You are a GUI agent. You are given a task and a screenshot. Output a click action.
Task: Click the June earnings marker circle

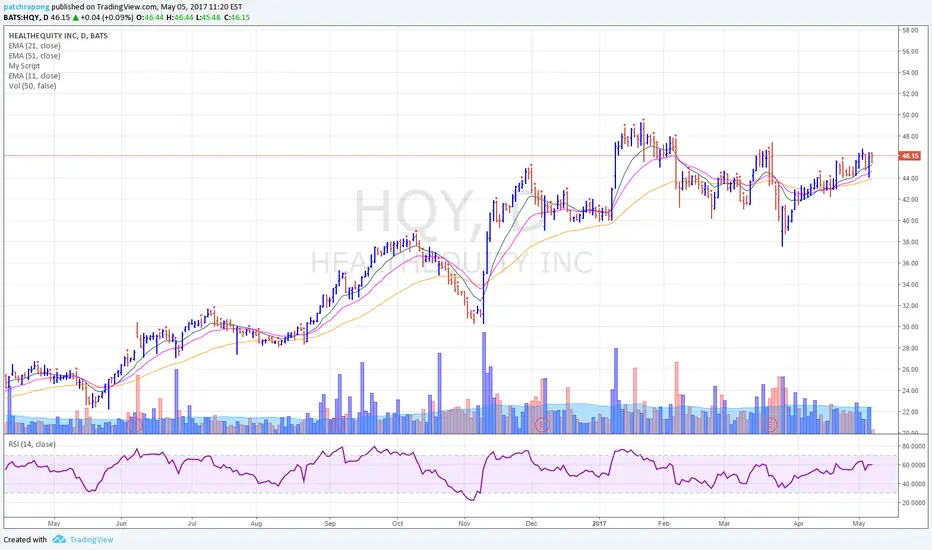[135, 425]
